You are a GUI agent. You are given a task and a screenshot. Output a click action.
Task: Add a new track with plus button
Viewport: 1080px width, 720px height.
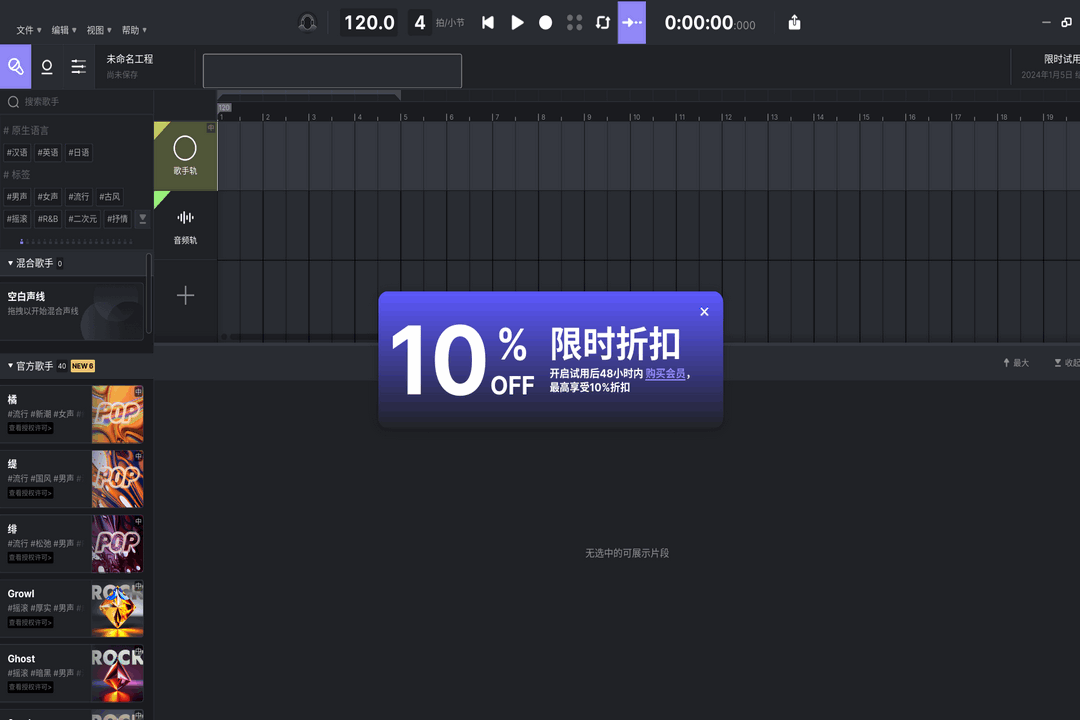click(185, 294)
